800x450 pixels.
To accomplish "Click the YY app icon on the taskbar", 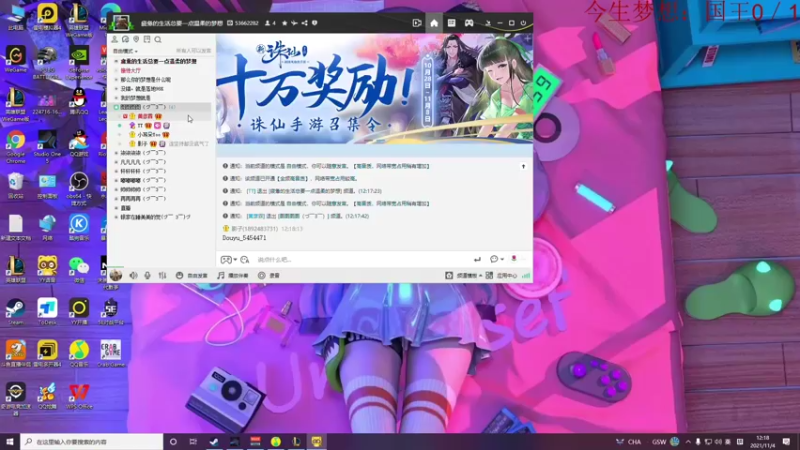I will [317, 442].
